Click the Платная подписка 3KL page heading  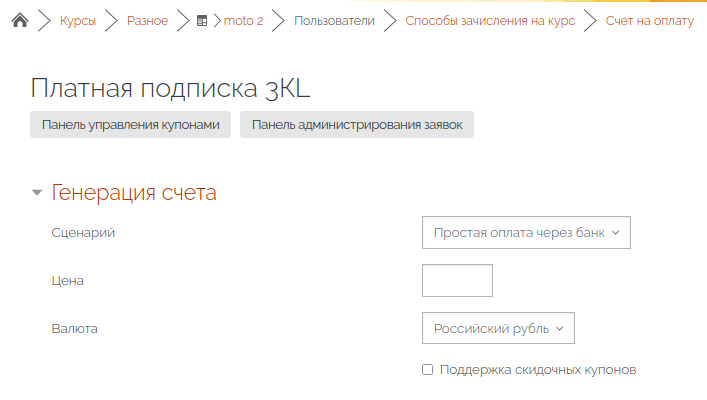pos(170,88)
